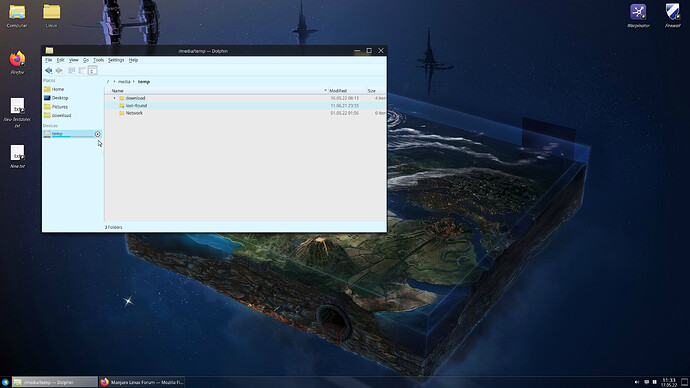Image resolution: width=690 pixels, height=388 pixels.
Task: Launch Warpinator from the desktop
Action: [638, 16]
